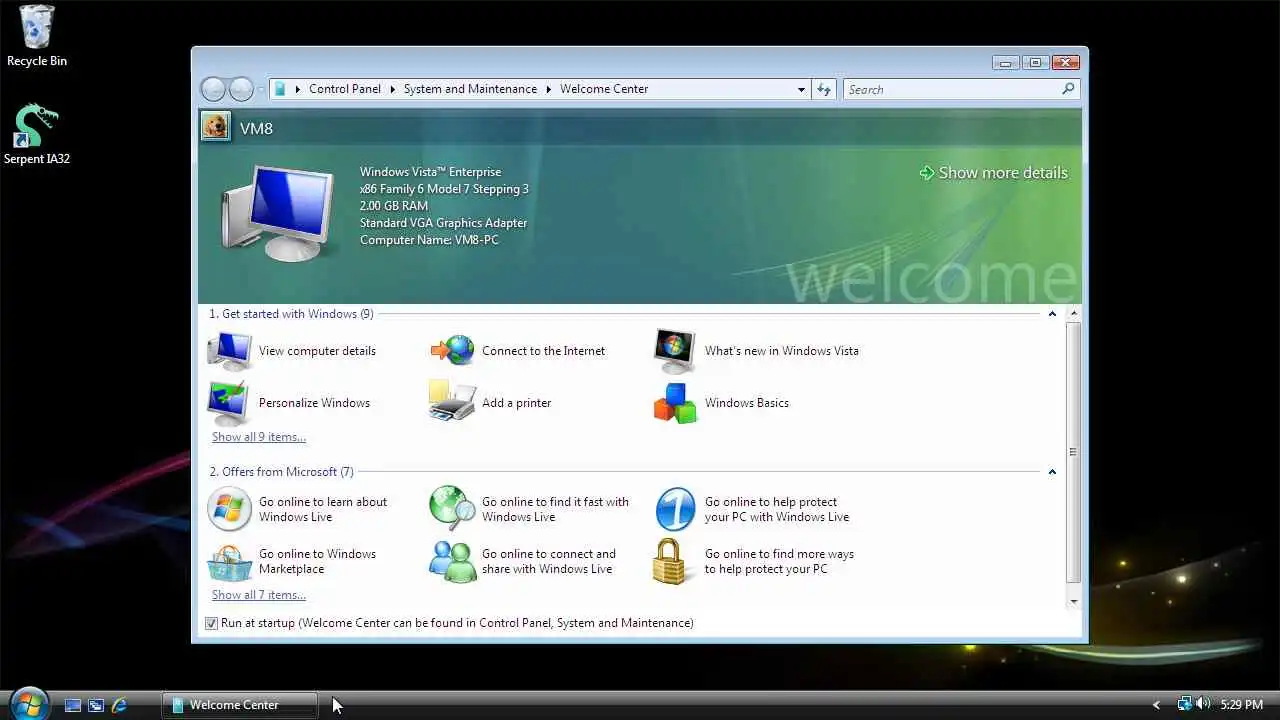Click the Forward navigation arrow
Viewport: 1280px width, 720px height.
[241, 89]
